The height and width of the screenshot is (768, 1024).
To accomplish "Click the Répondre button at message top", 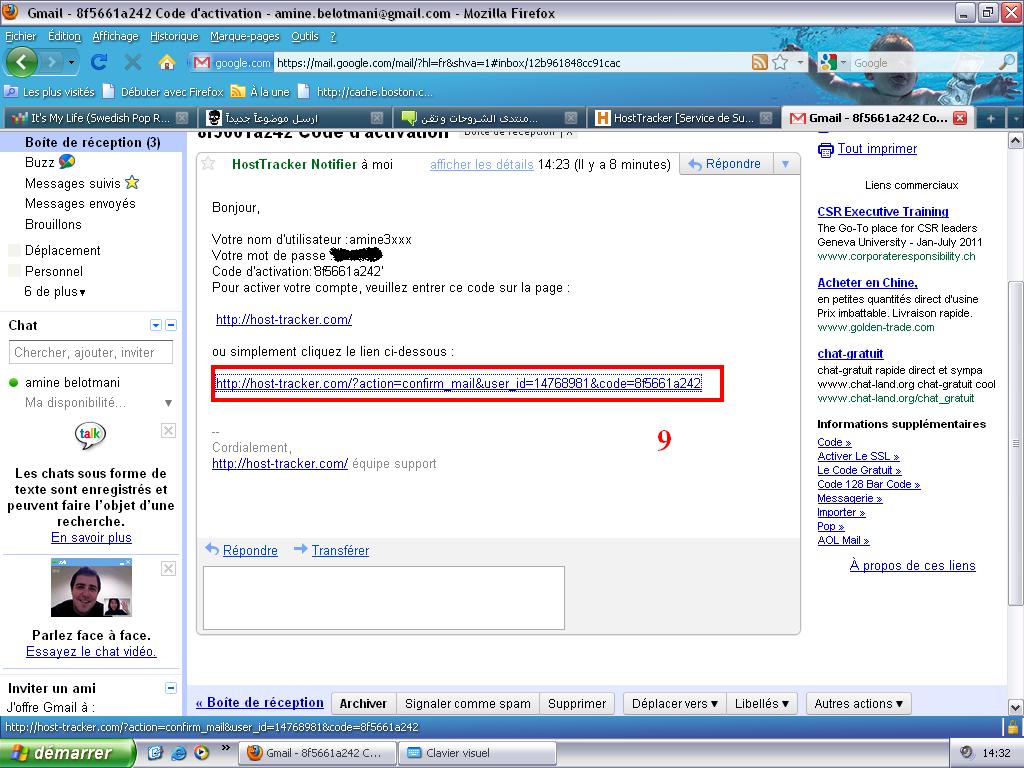I will point(726,164).
